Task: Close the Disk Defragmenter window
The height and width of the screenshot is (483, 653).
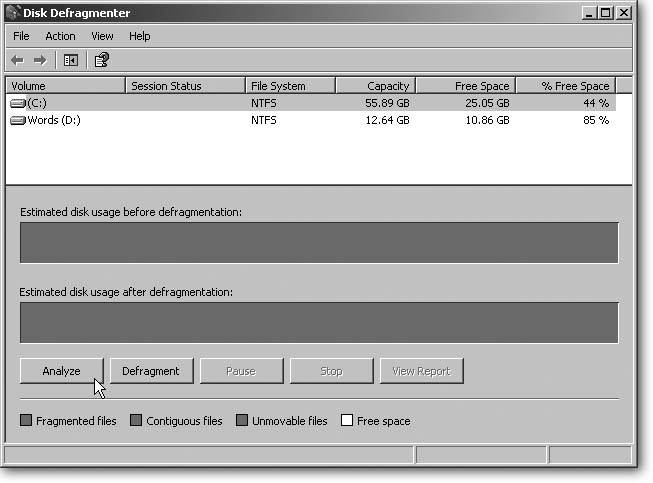Action: pos(624,13)
